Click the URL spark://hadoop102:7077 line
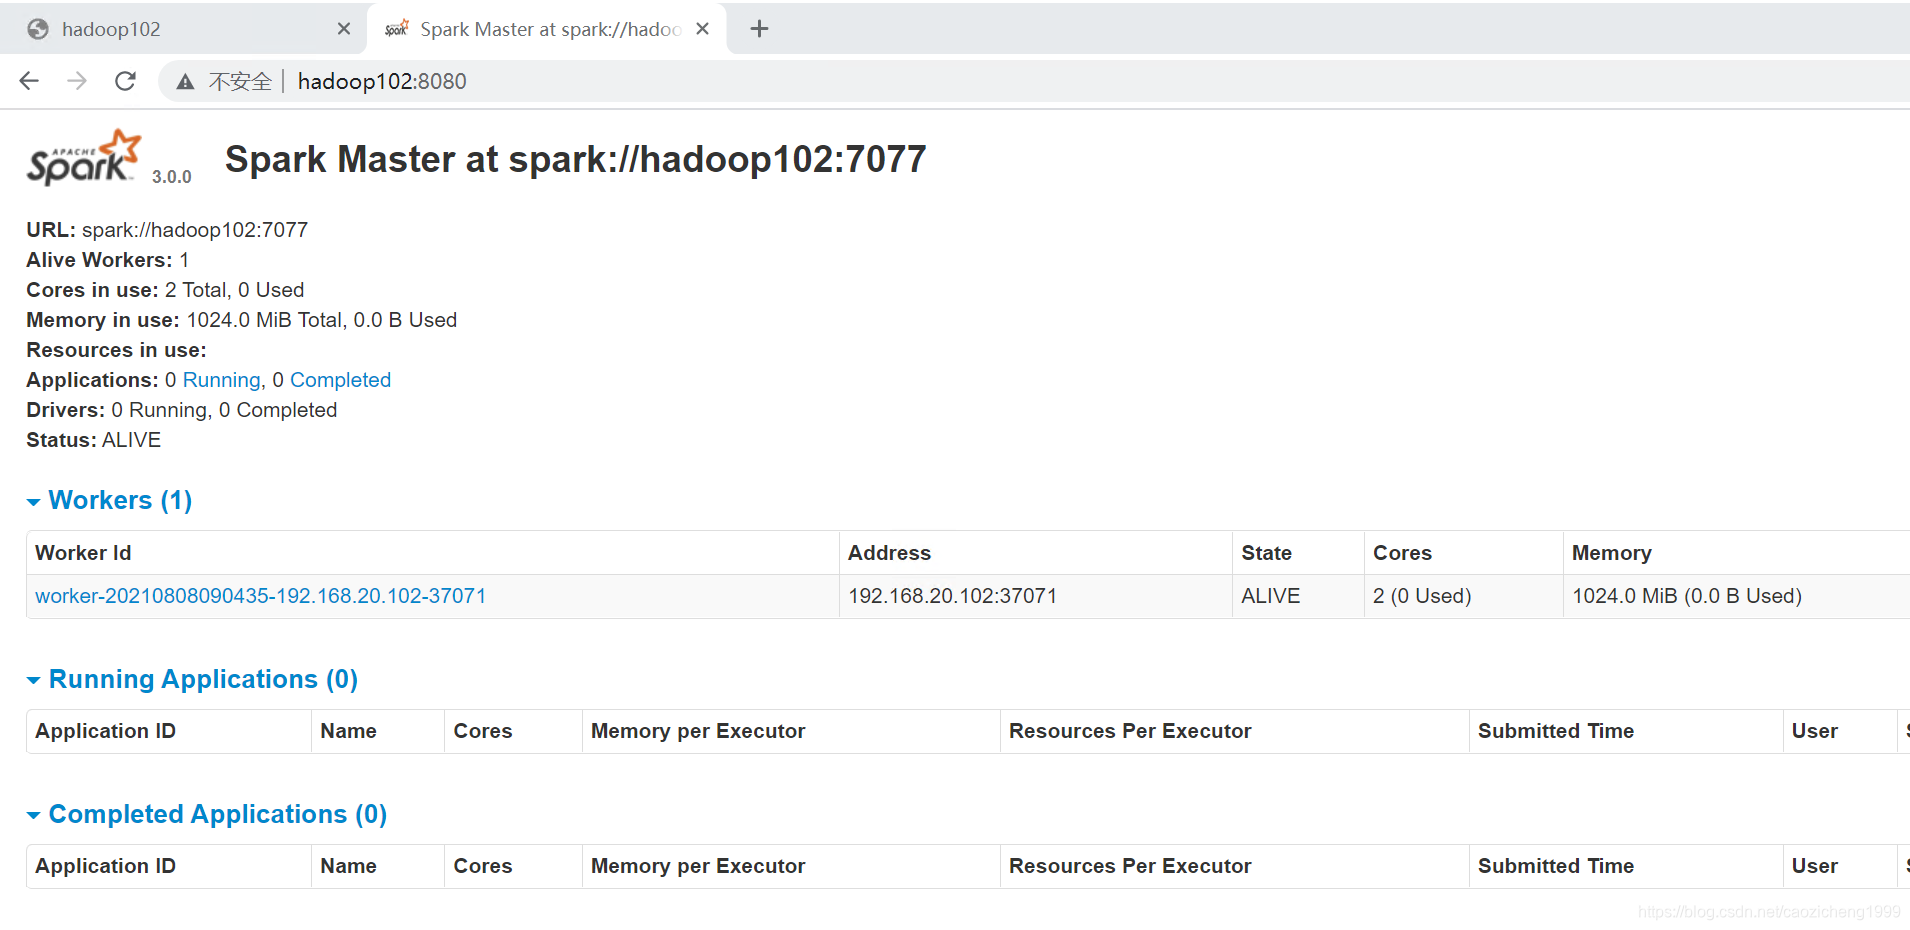This screenshot has height=930, width=1910. [x=167, y=230]
